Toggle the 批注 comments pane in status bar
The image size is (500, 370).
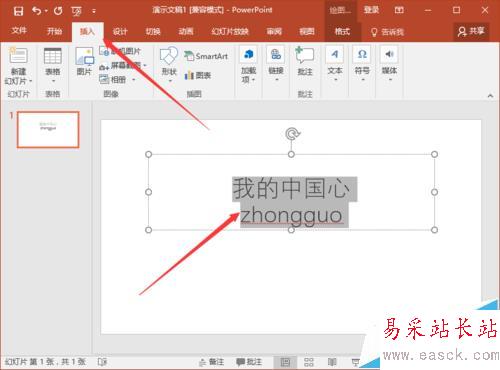[x=249, y=362]
